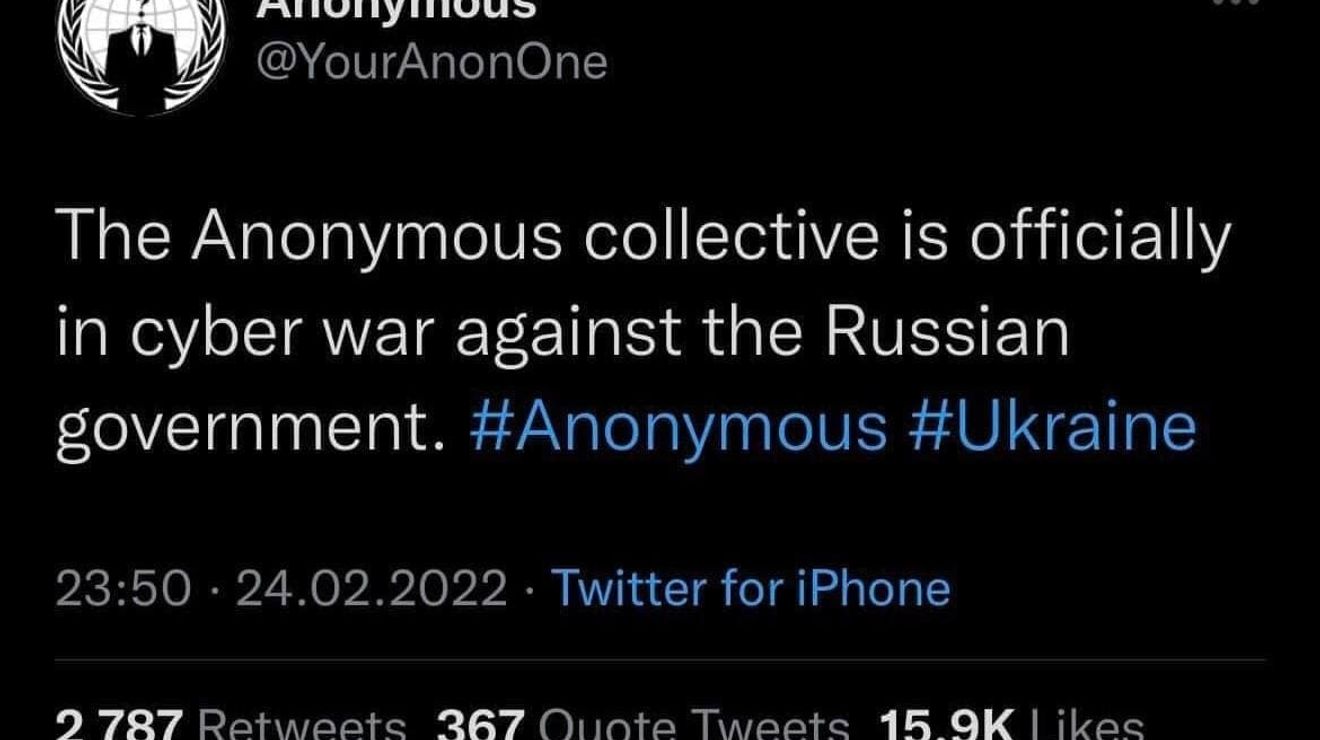This screenshot has height=740, width=1320.
Task: Open the Twitter for iPhone source link
Action: coord(750,588)
